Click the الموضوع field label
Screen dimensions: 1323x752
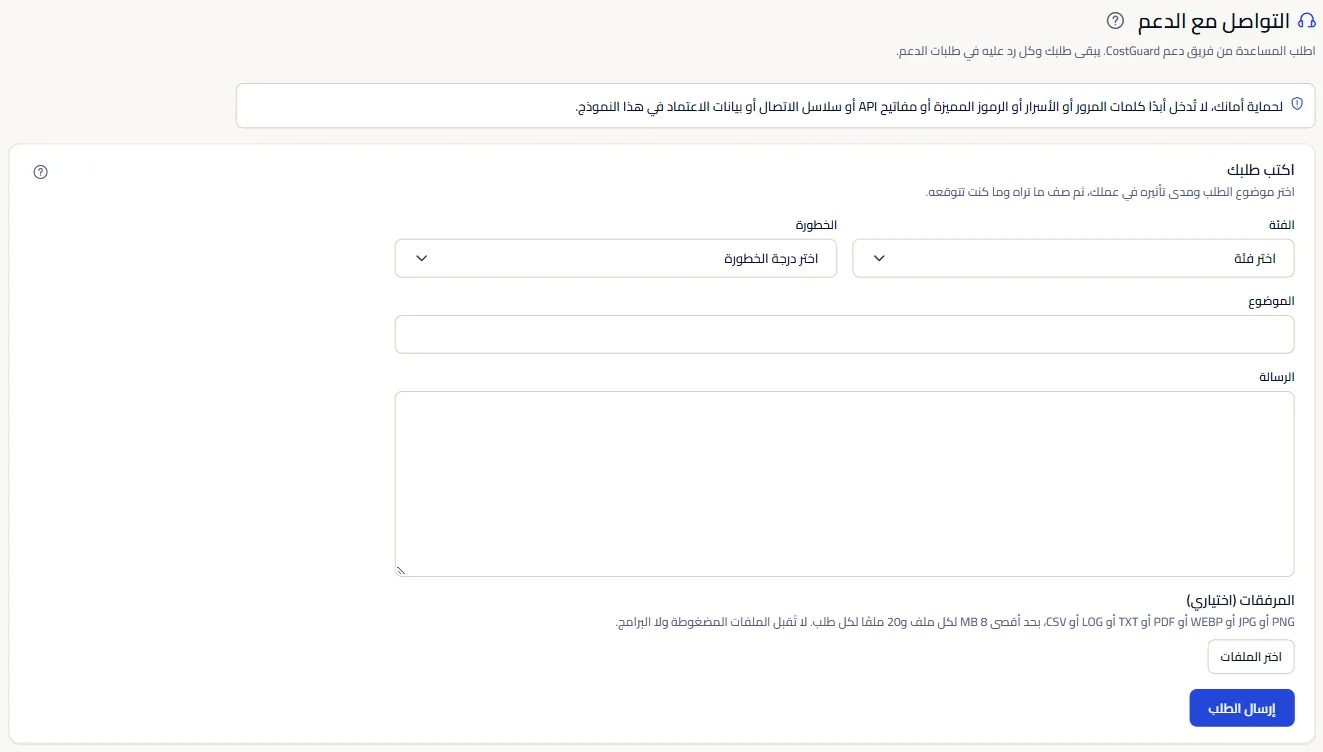[1271, 301]
